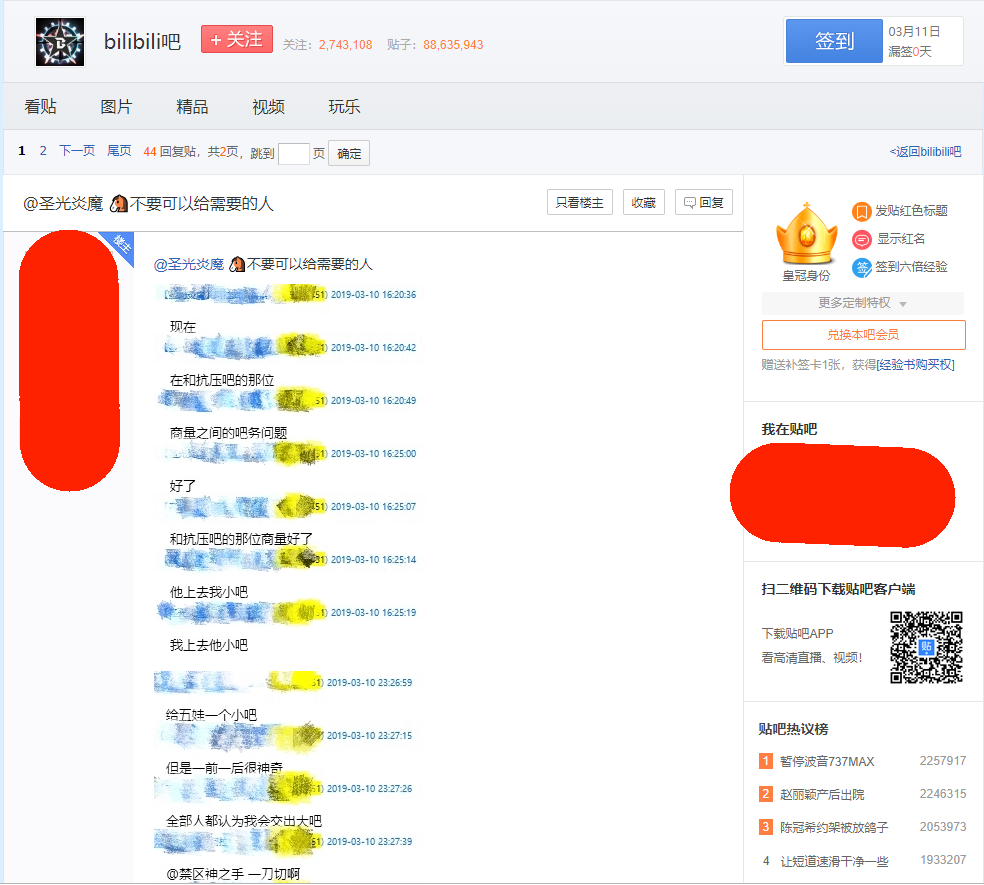
Task: Switch to the 视频 tab
Action: point(268,107)
